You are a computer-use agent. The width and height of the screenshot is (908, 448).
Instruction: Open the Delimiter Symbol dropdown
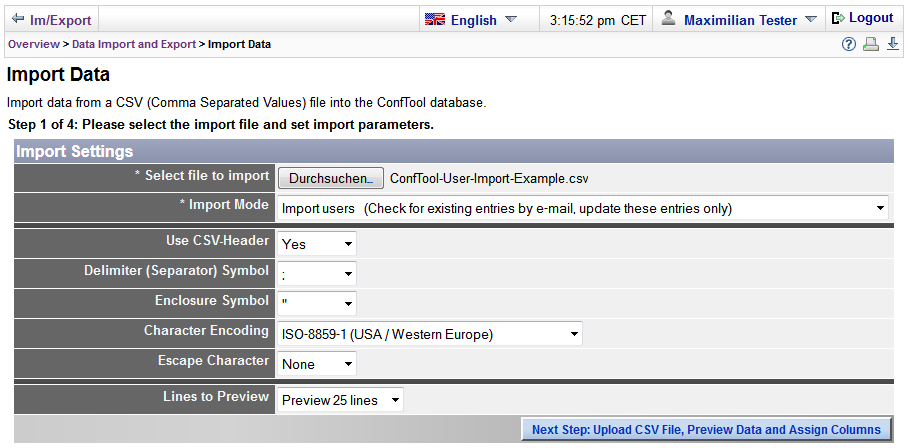(x=317, y=274)
